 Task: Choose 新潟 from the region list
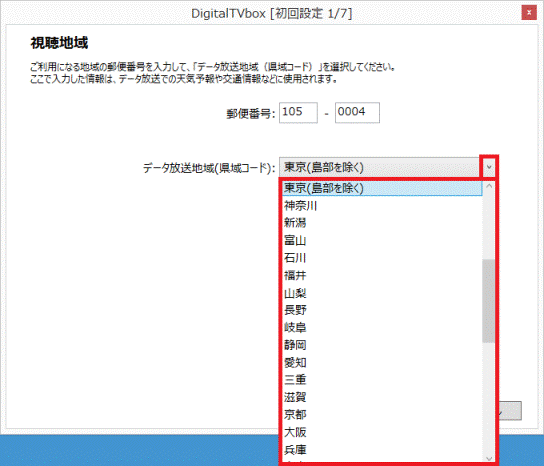pos(382,223)
